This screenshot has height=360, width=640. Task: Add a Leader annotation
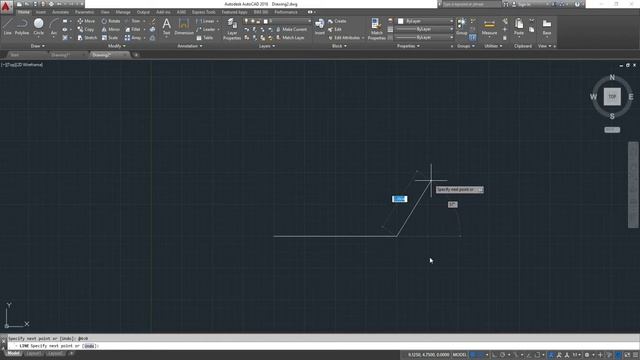click(x=206, y=29)
